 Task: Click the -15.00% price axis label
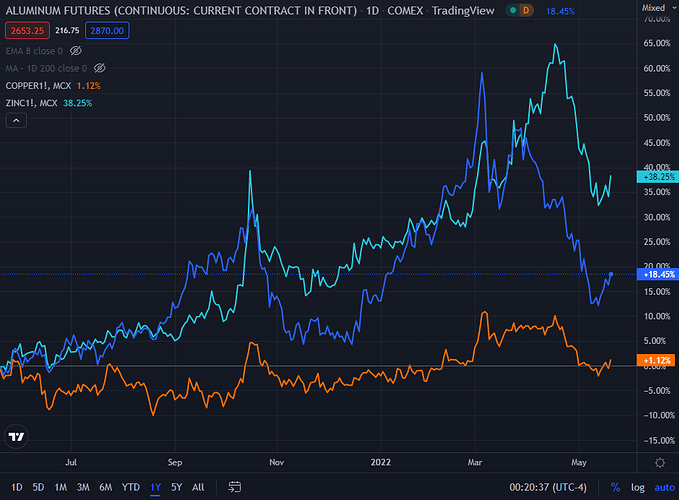point(657,441)
